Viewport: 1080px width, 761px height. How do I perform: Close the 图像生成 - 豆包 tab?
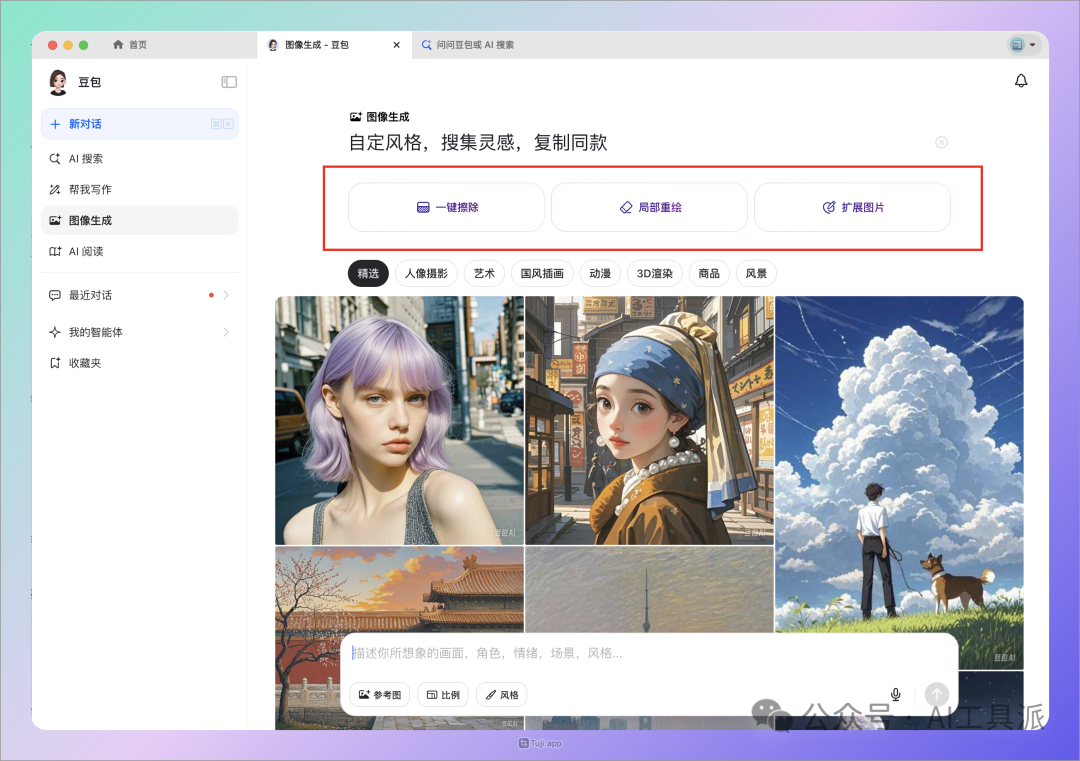tap(397, 45)
